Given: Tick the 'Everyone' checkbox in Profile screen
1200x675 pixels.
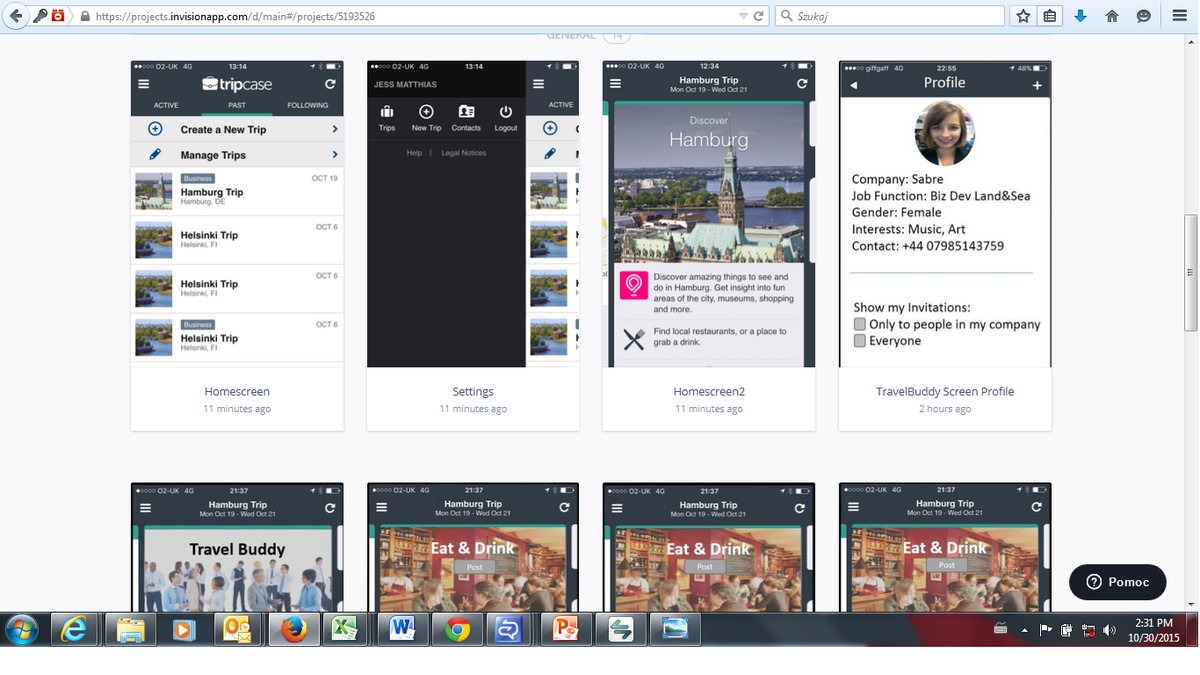Looking at the screenshot, I should 859,341.
